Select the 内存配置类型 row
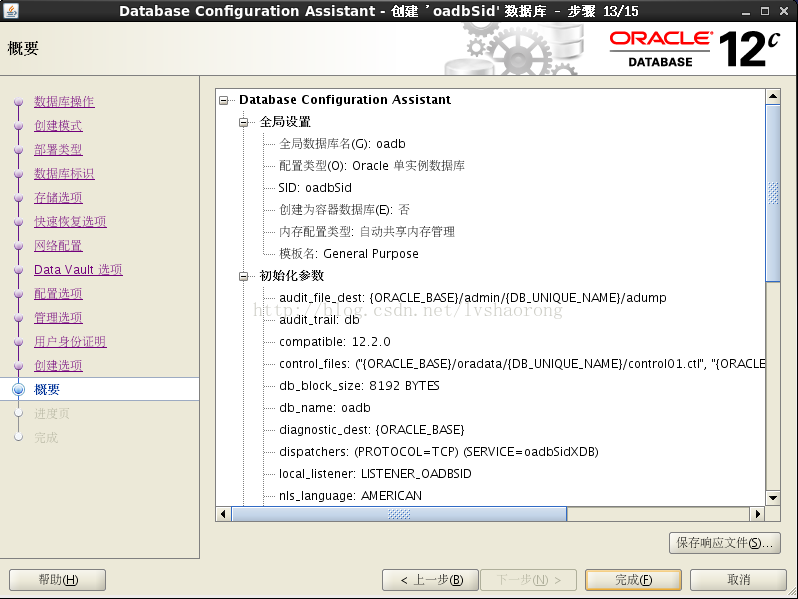 [367, 232]
